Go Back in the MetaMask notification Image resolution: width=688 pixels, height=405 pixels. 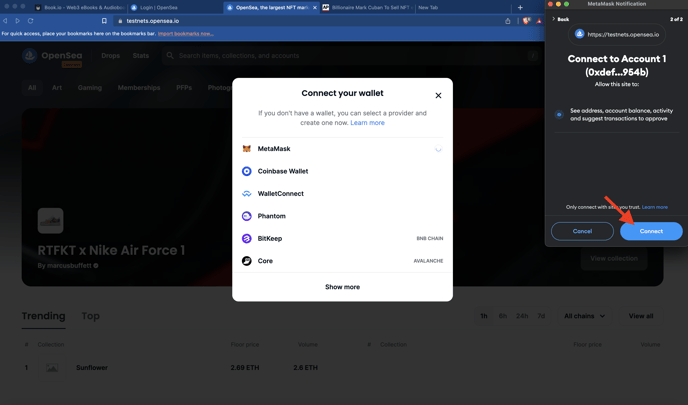click(x=560, y=19)
